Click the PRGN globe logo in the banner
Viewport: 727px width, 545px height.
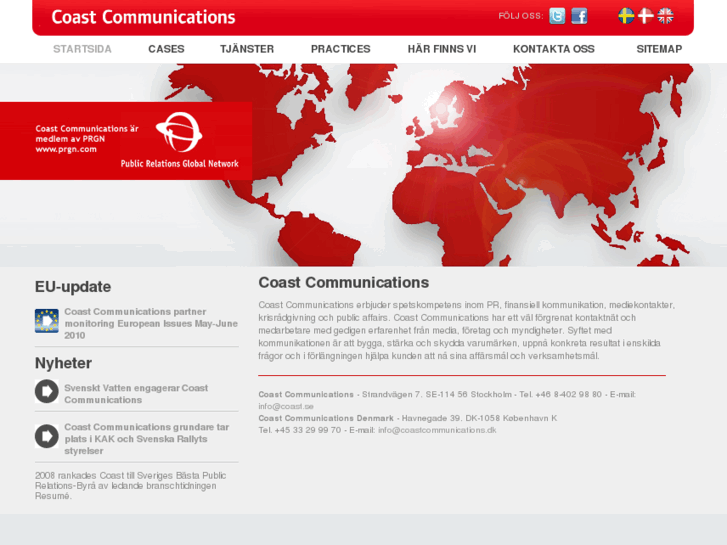[x=179, y=132]
